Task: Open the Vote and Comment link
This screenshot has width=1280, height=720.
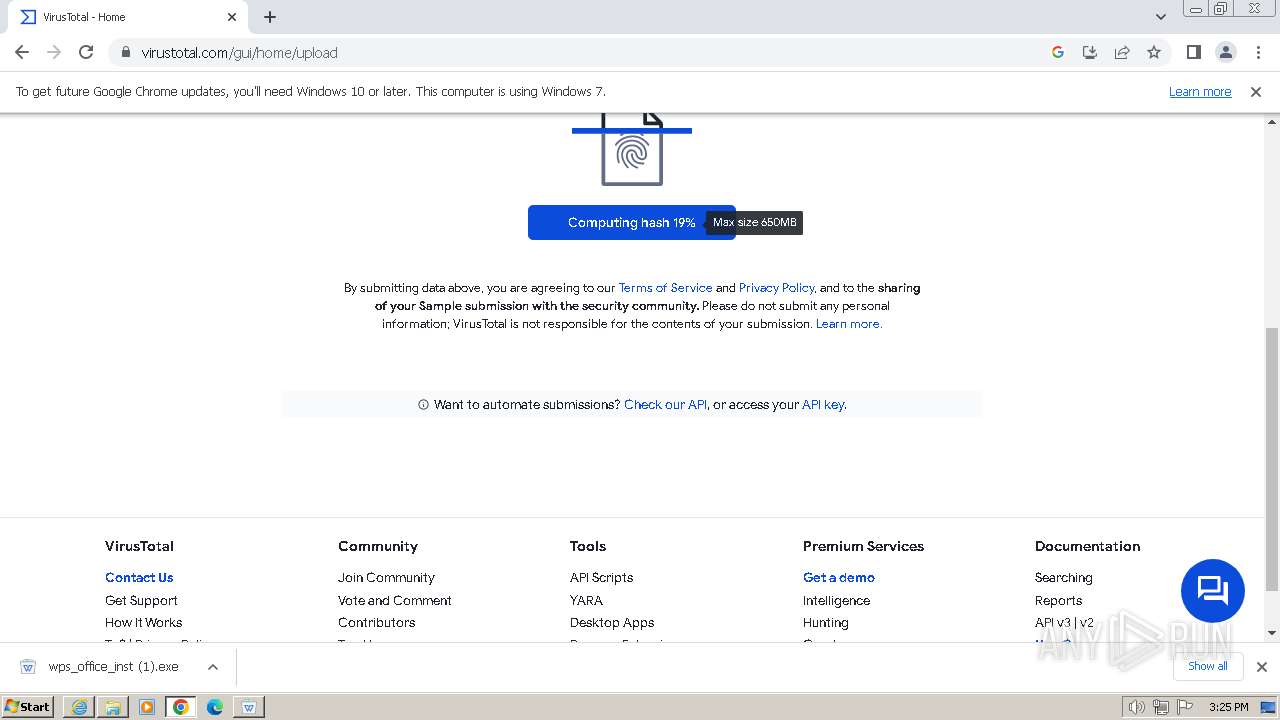Action: click(395, 600)
